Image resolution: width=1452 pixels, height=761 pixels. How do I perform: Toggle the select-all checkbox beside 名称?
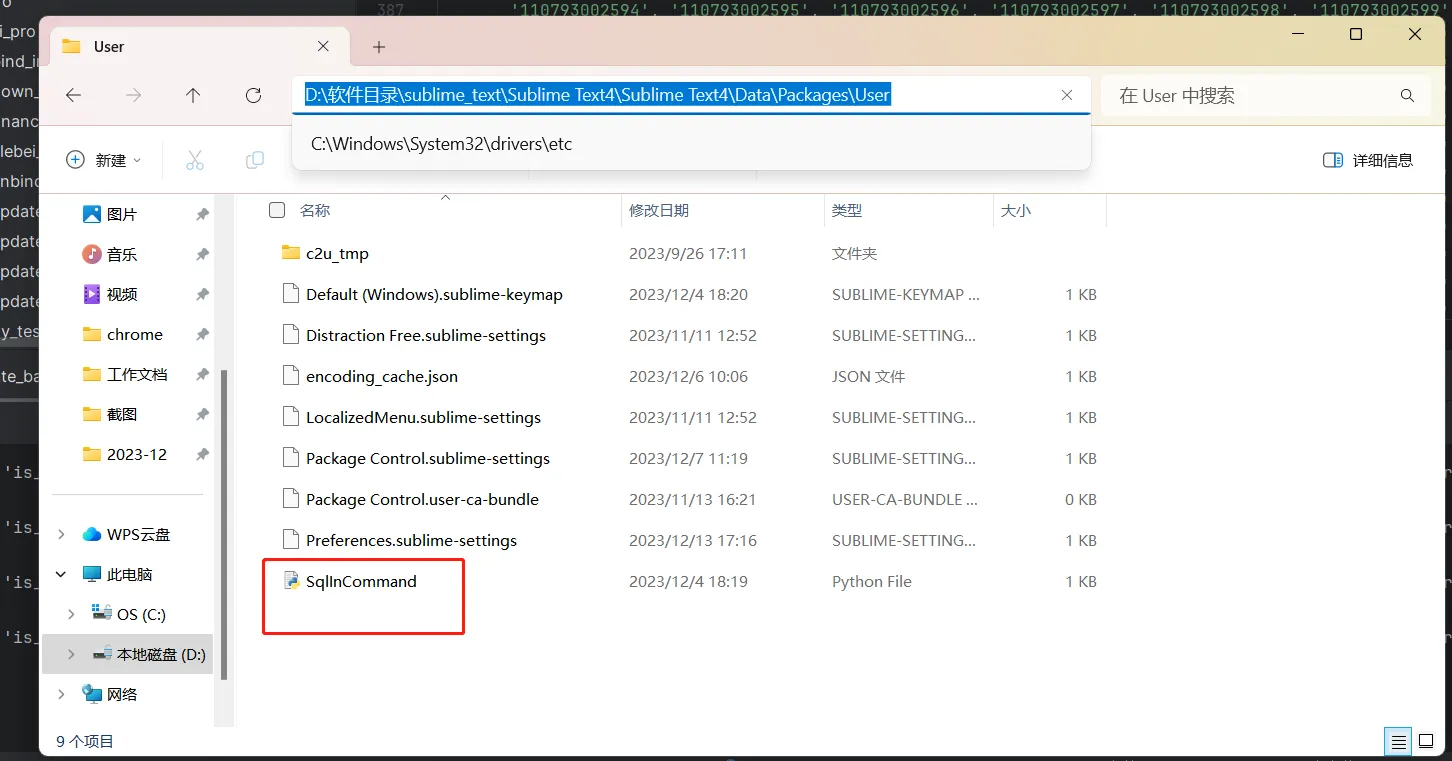pos(276,210)
